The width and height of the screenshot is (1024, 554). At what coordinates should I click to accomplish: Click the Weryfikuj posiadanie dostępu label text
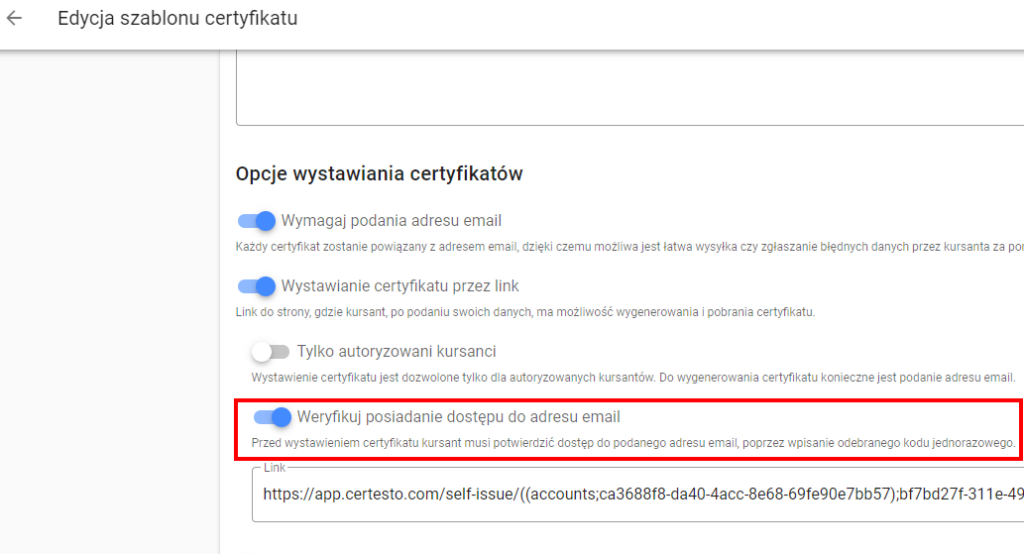tap(458, 417)
